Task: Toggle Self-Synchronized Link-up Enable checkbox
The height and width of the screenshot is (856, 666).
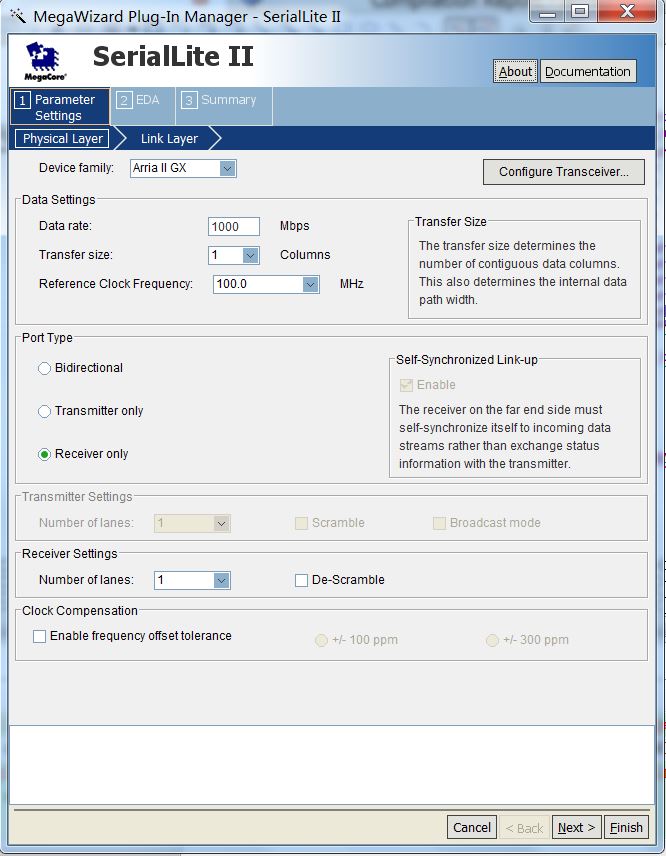Action: point(406,385)
